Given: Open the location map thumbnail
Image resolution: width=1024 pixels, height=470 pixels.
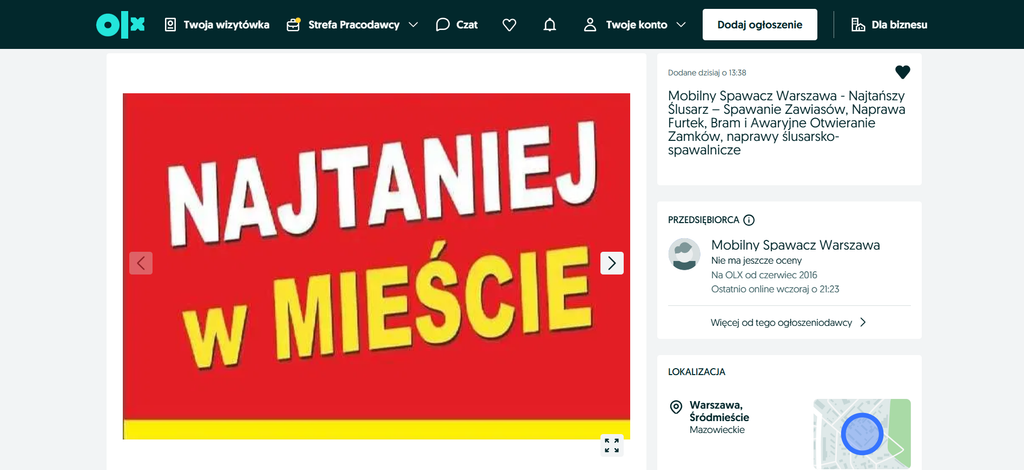Looking at the screenshot, I should pyautogui.click(x=861, y=433).
